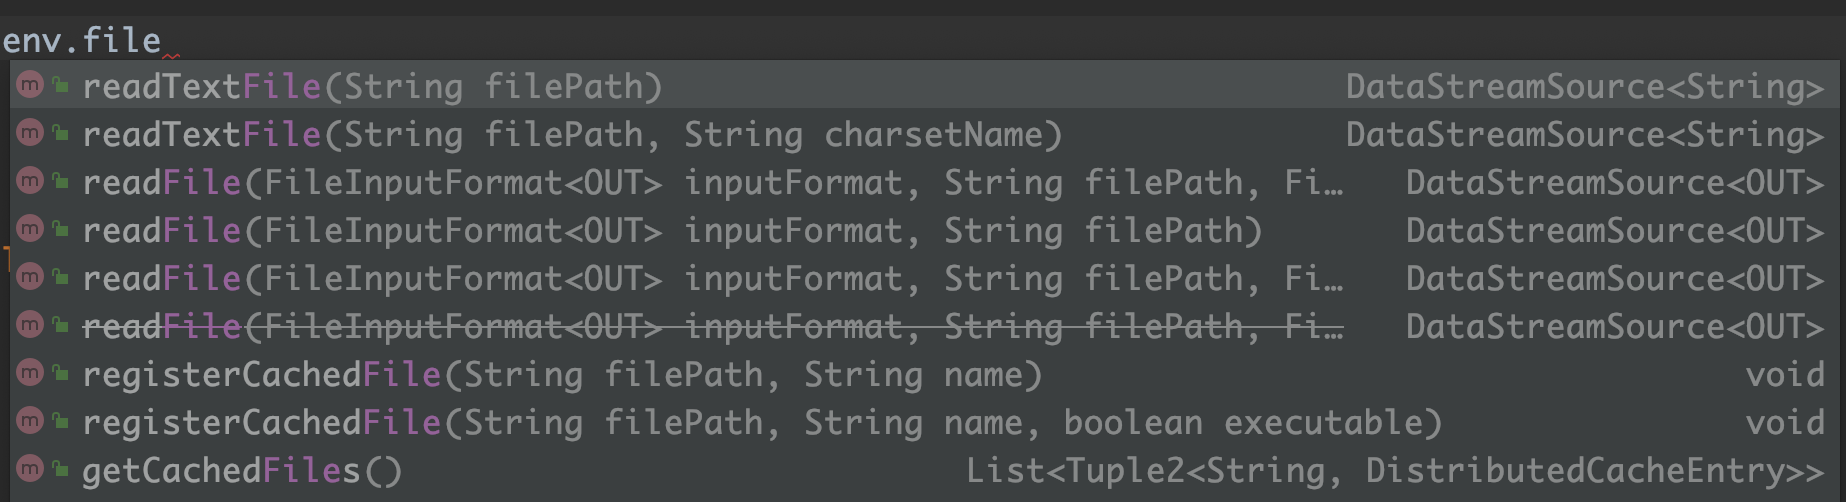The width and height of the screenshot is (1846, 502).
Task: Click the getCachedFiles method icon
Action: (x=30, y=469)
